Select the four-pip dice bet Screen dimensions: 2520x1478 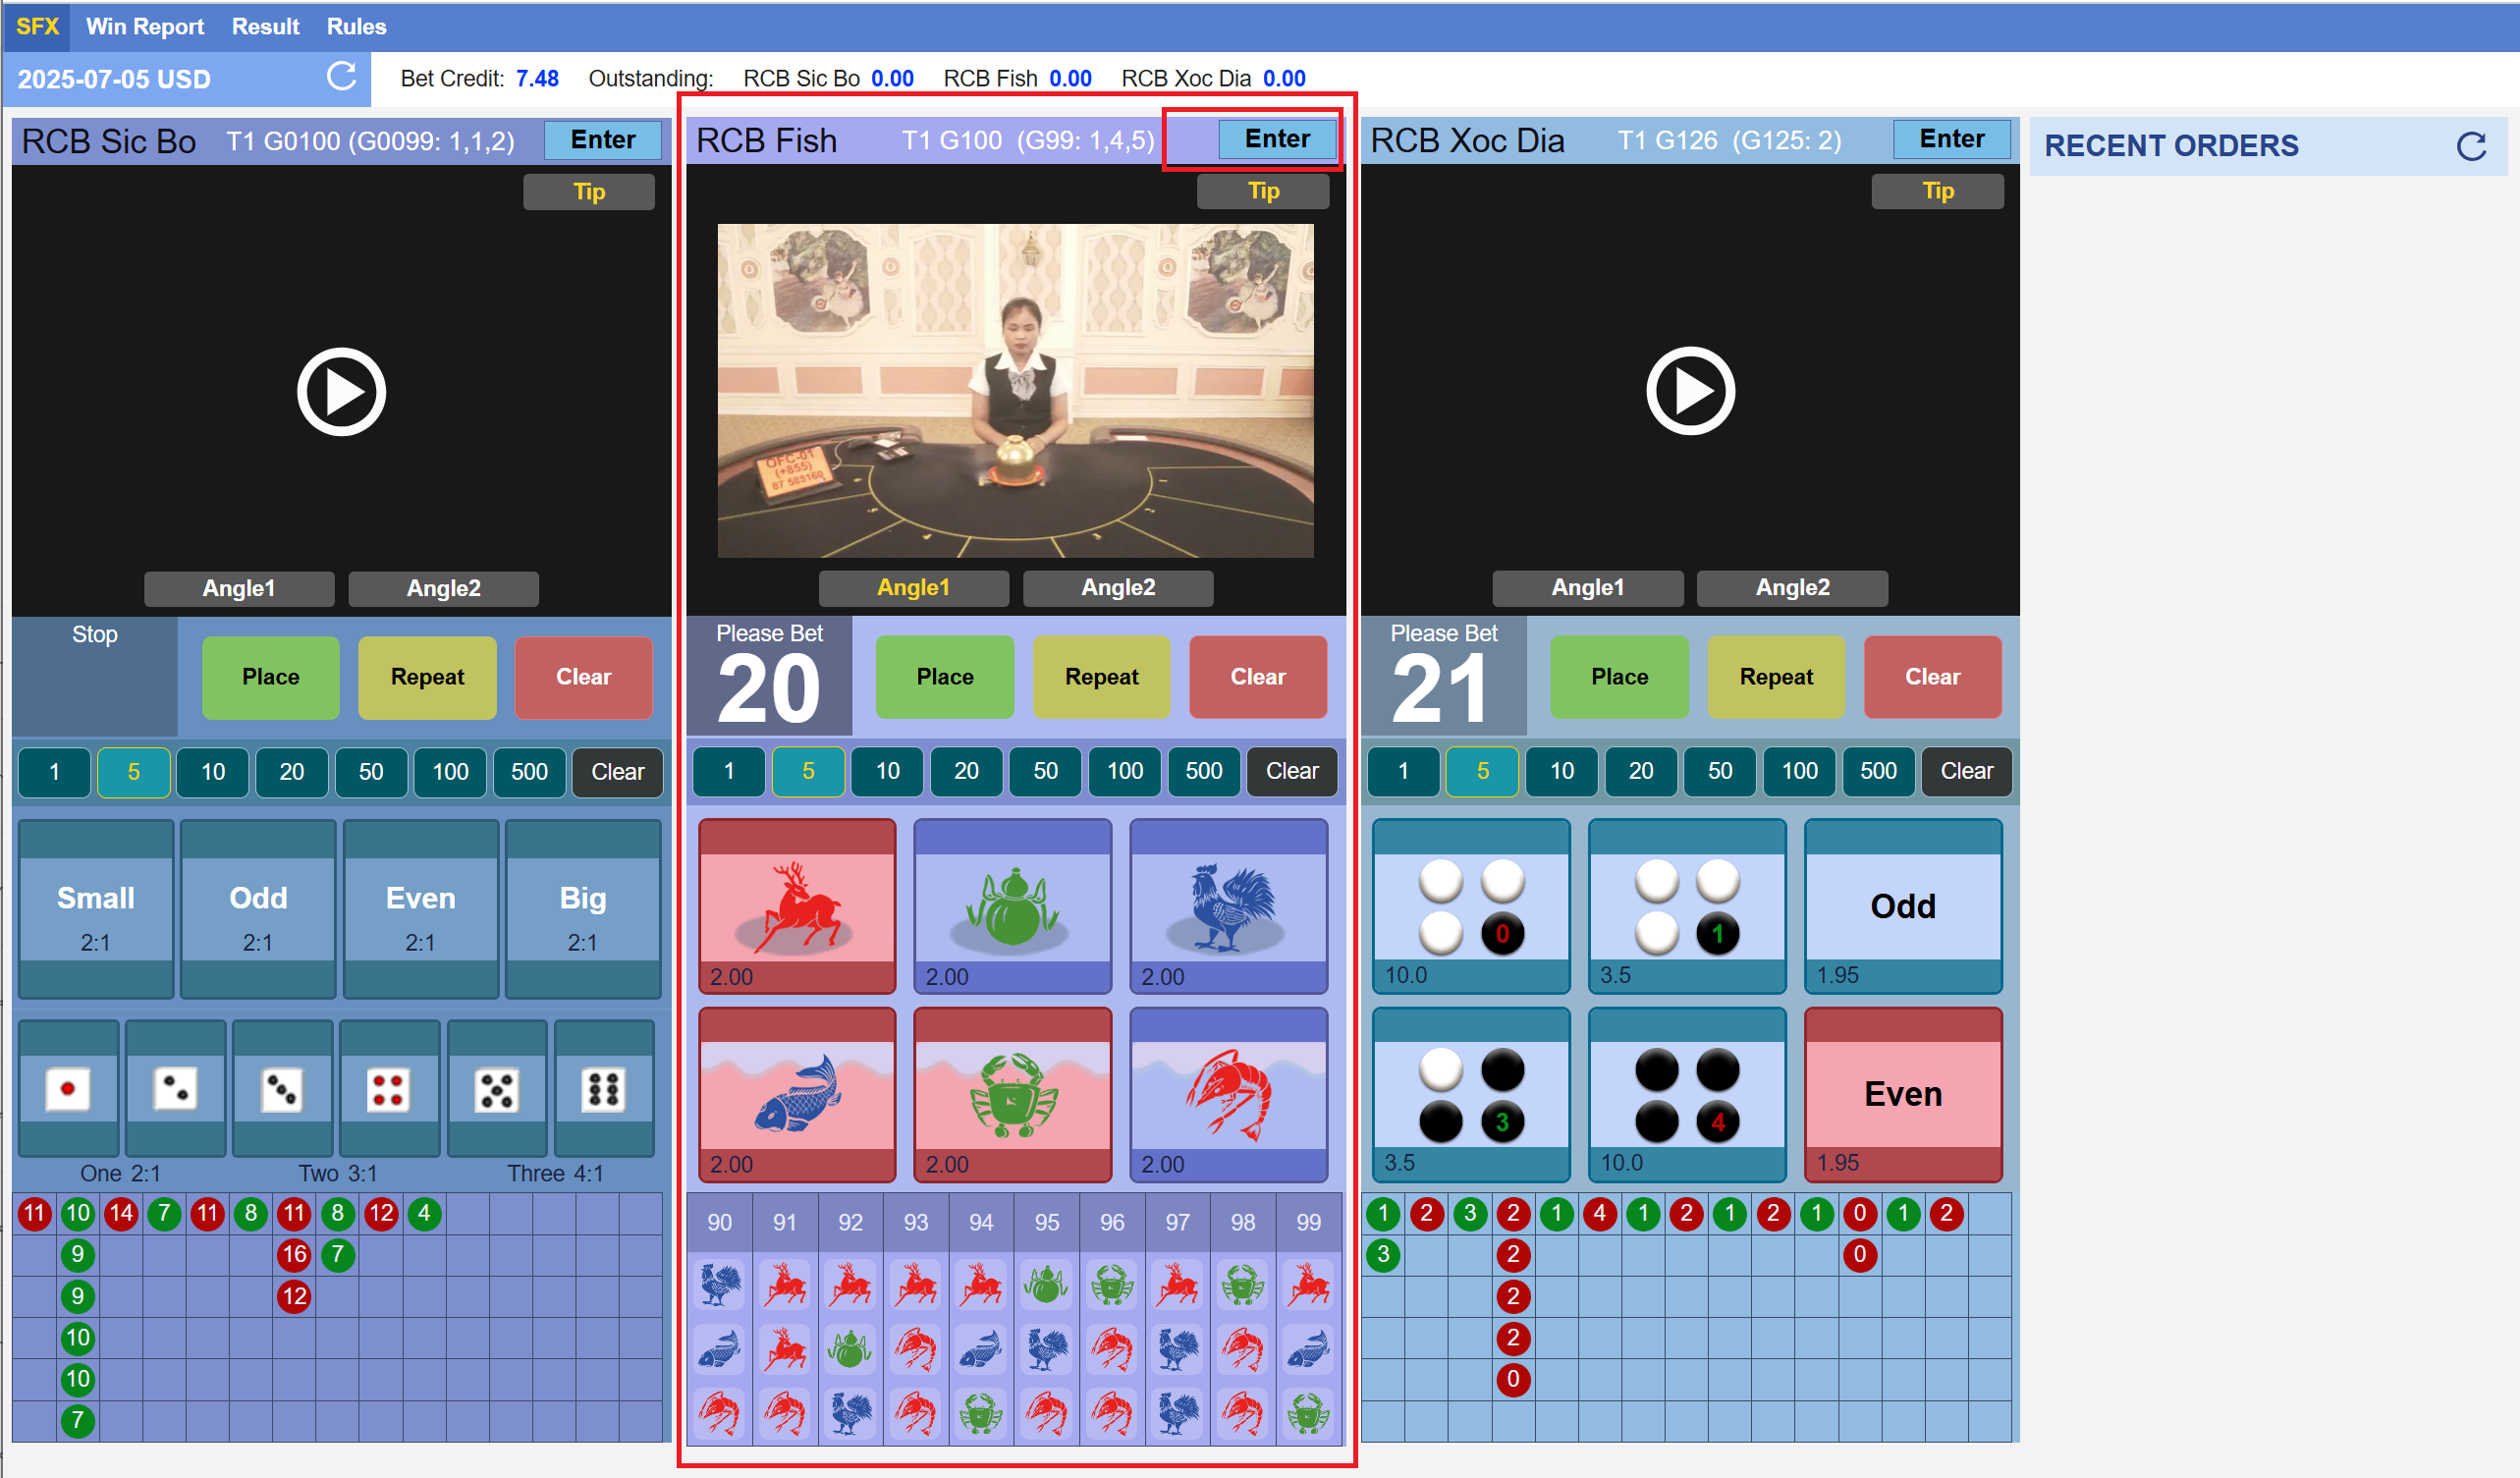coord(389,1088)
